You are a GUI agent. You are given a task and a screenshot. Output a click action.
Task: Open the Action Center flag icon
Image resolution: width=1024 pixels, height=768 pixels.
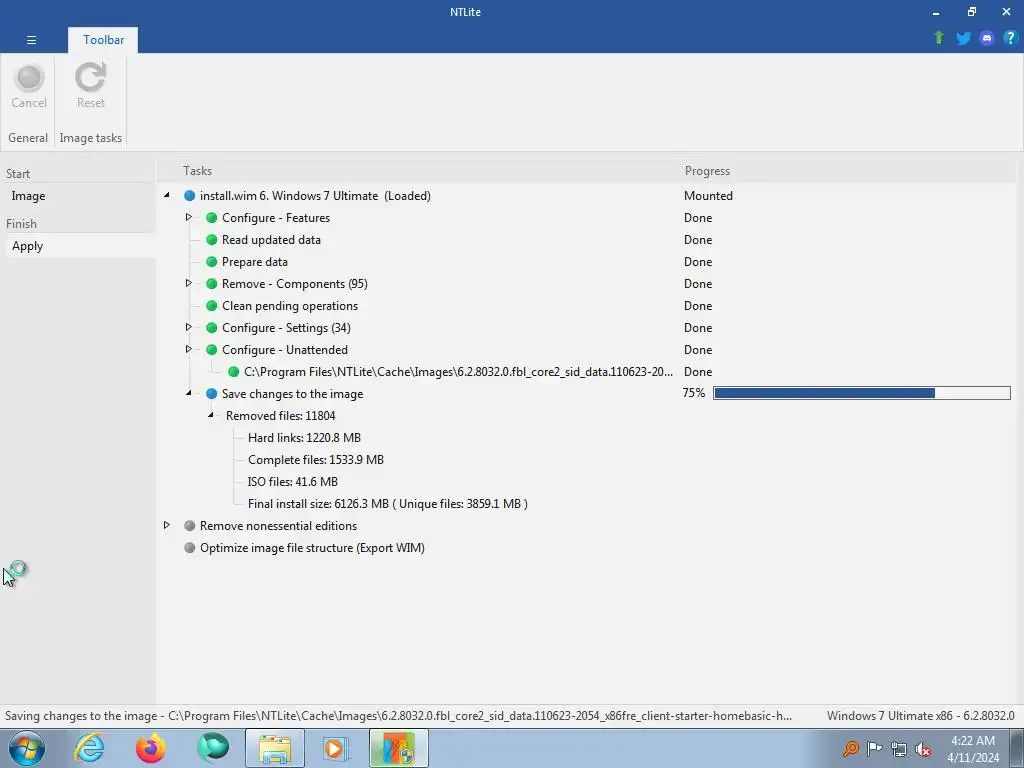point(874,749)
